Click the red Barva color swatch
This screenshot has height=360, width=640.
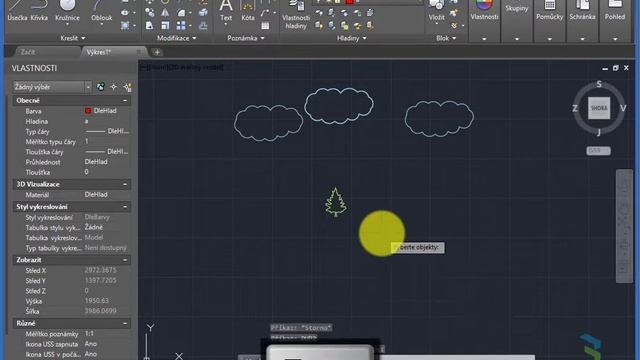point(88,111)
